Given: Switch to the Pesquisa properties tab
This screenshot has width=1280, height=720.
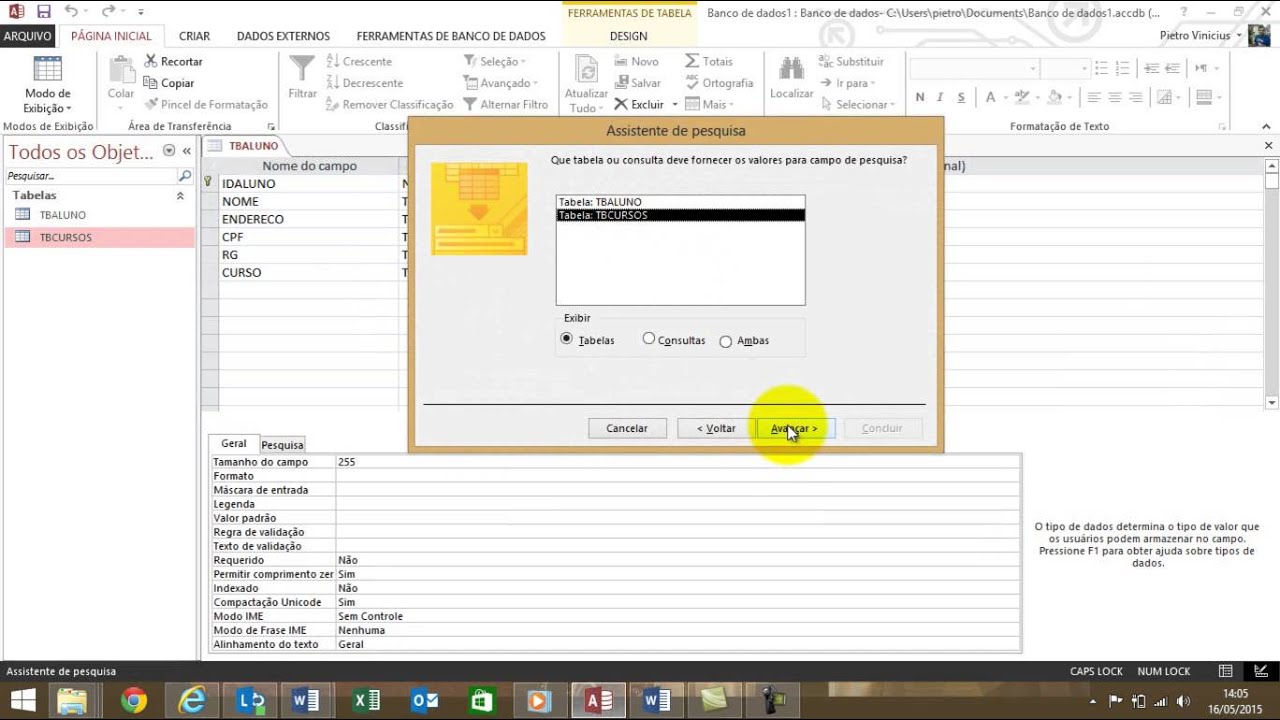Looking at the screenshot, I should [x=282, y=445].
